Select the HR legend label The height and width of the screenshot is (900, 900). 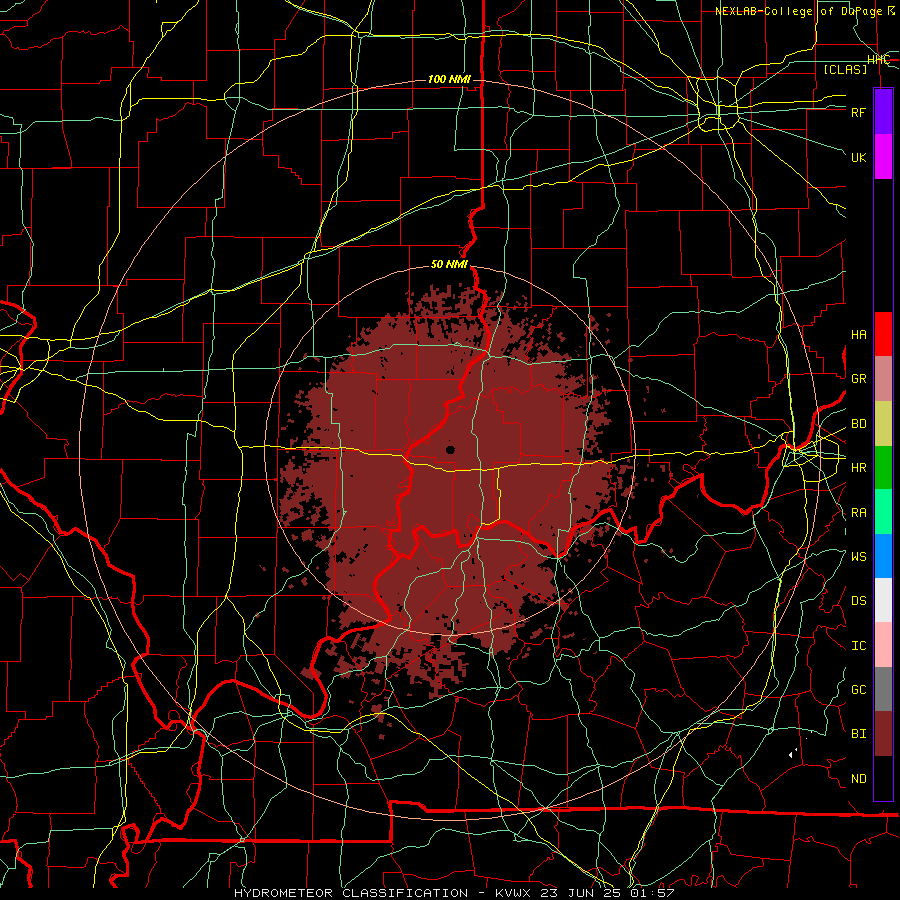tap(859, 468)
